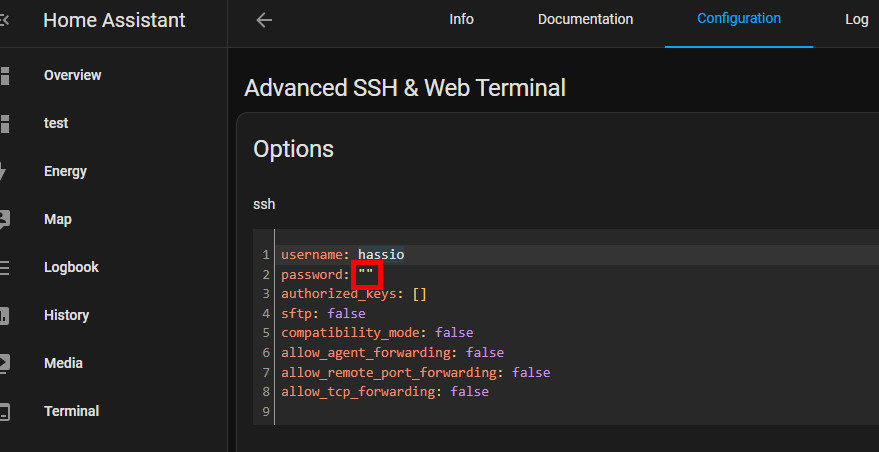Click the test dashboard icon
The height and width of the screenshot is (452, 879).
(x=4, y=123)
